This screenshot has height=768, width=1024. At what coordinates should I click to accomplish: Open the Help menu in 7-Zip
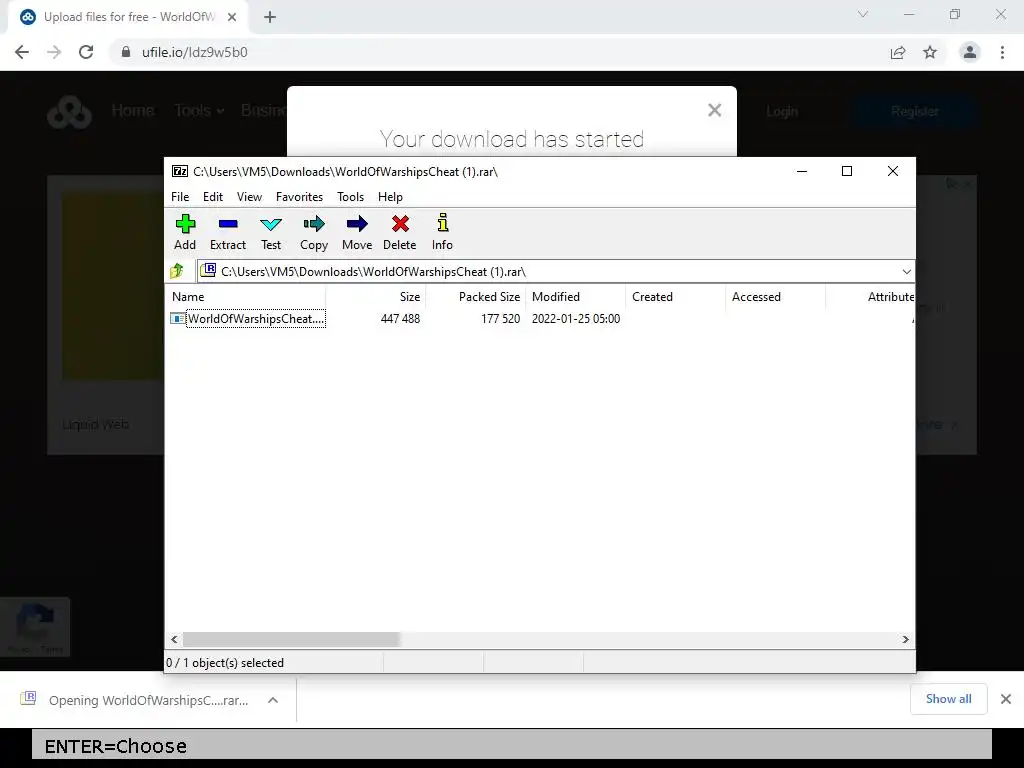pyautogui.click(x=390, y=197)
